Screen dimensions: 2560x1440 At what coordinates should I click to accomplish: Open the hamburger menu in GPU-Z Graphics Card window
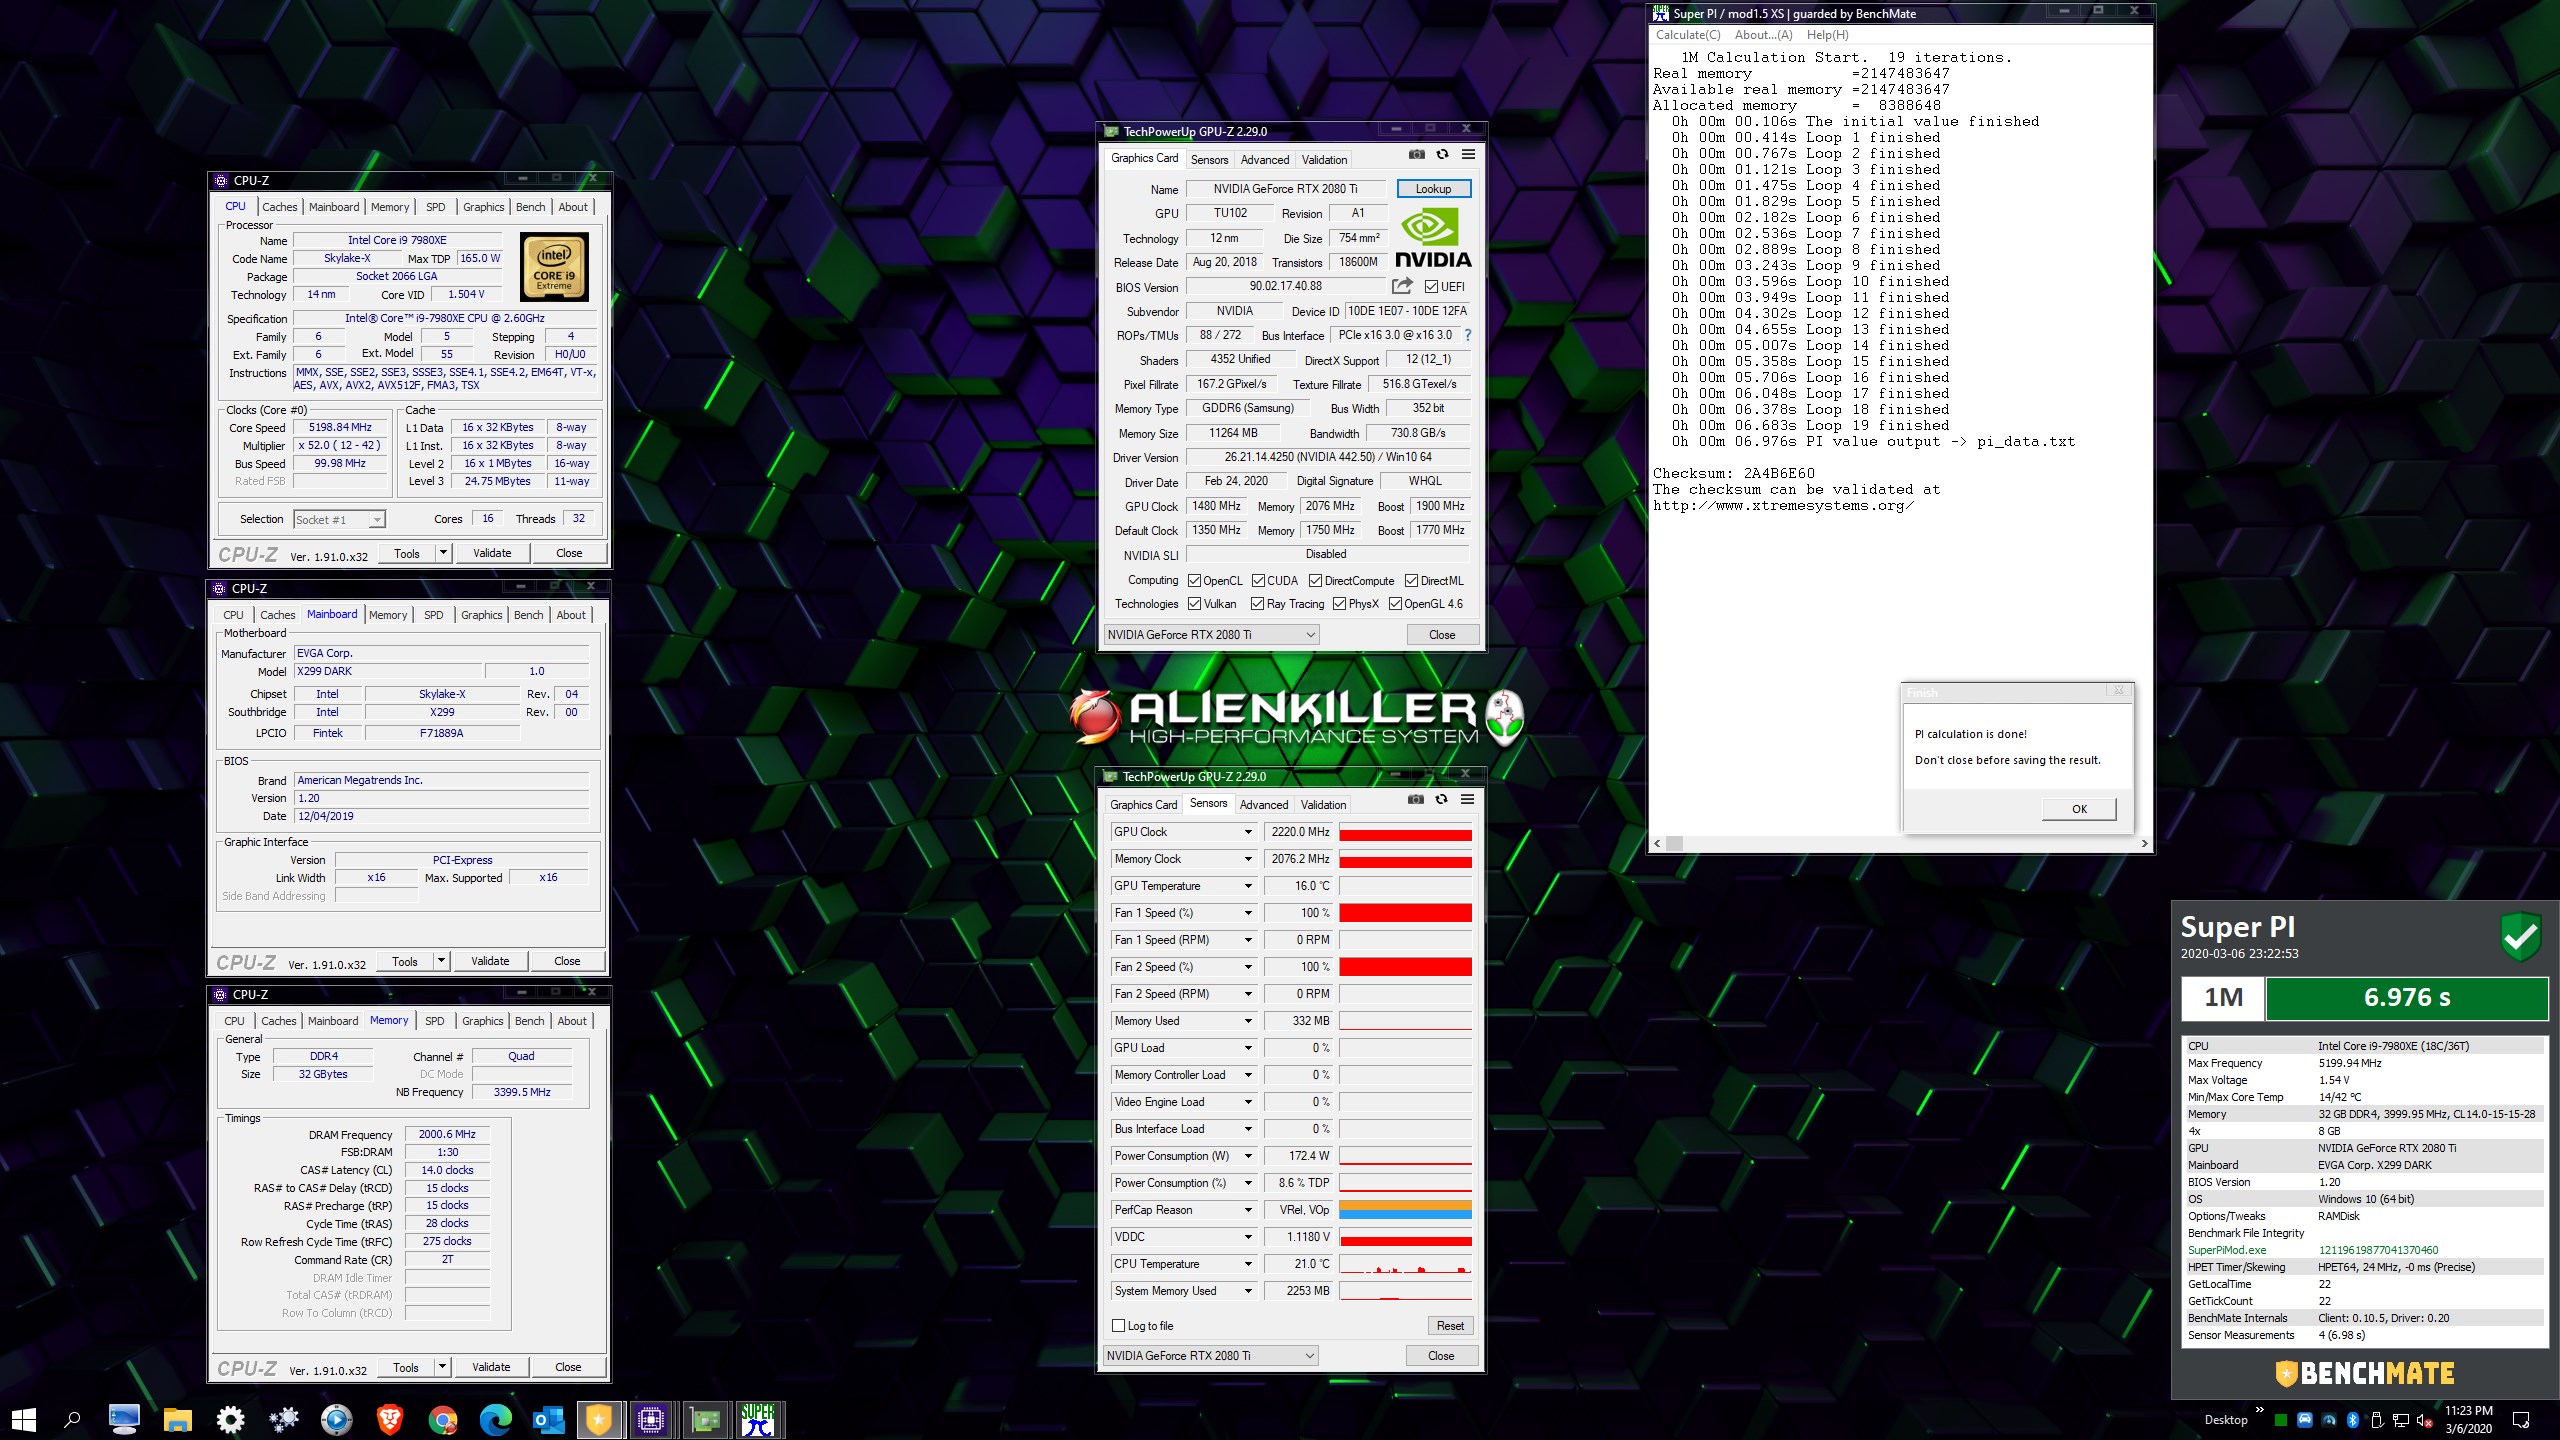(x=1468, y=155)
